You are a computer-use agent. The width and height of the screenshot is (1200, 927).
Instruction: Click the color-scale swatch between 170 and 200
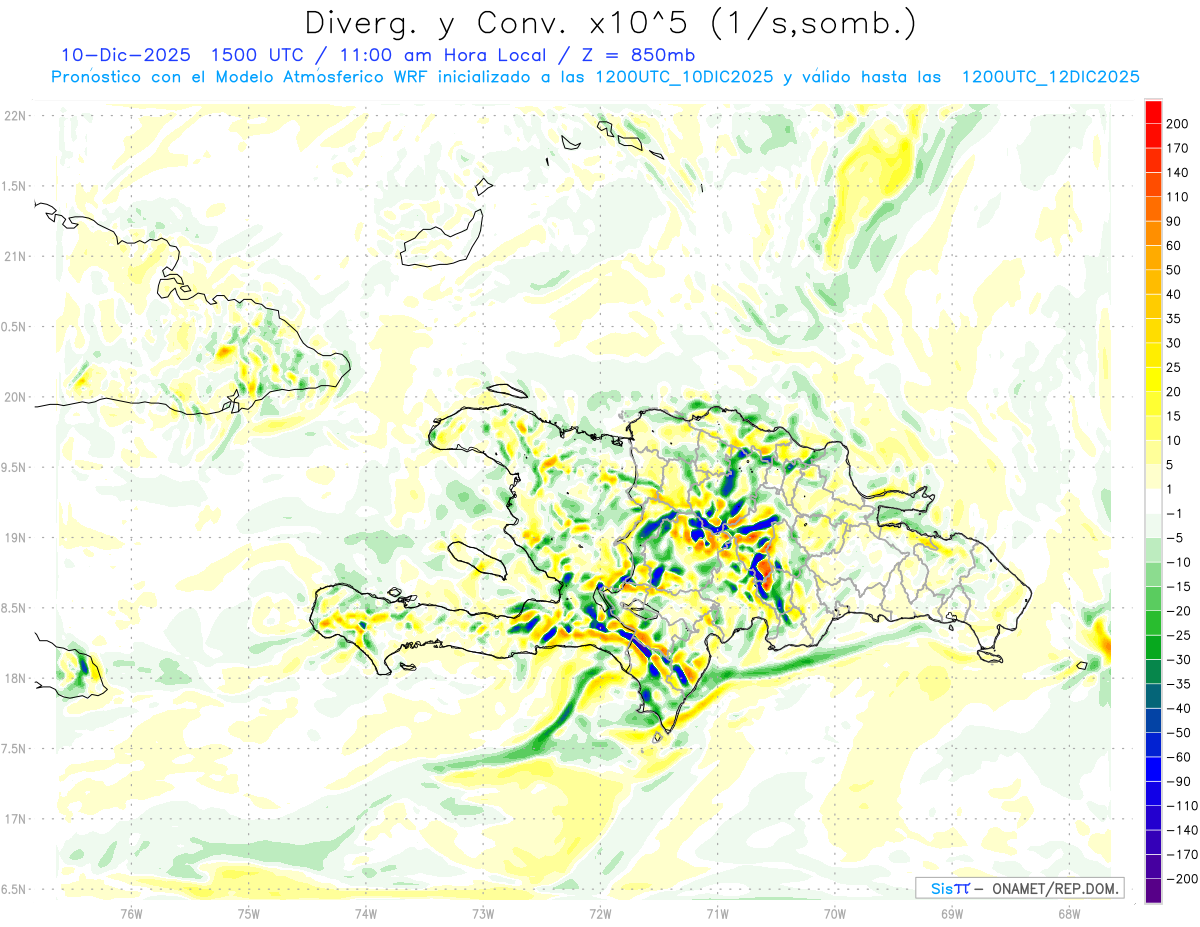coord(1153,135)
